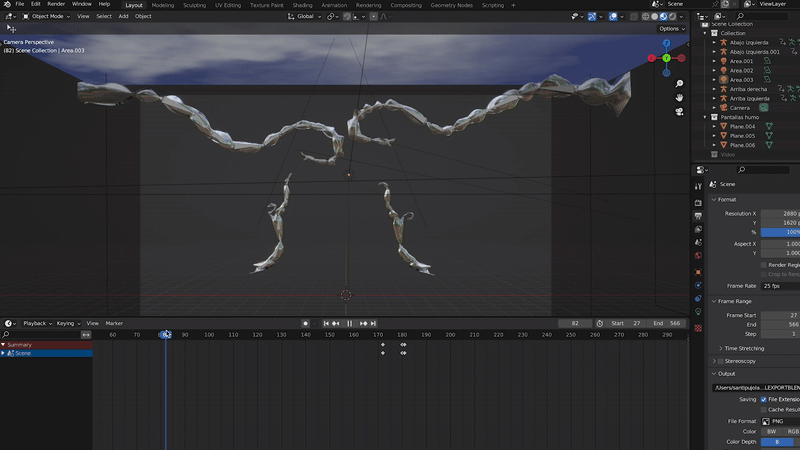Open the Object properties tab
Screen dimensions: 800x450
(698, 272)
